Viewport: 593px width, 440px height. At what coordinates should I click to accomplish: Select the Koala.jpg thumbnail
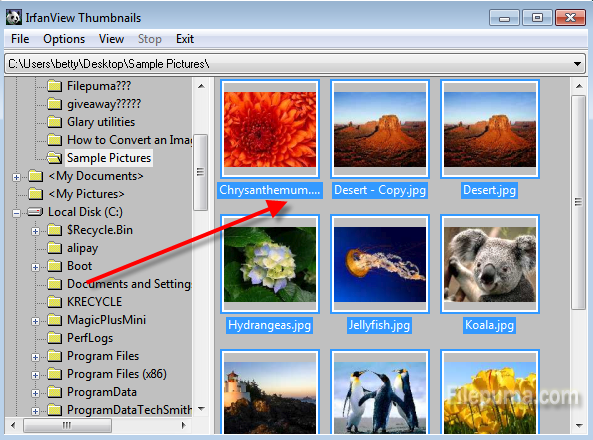pos(489,264)
